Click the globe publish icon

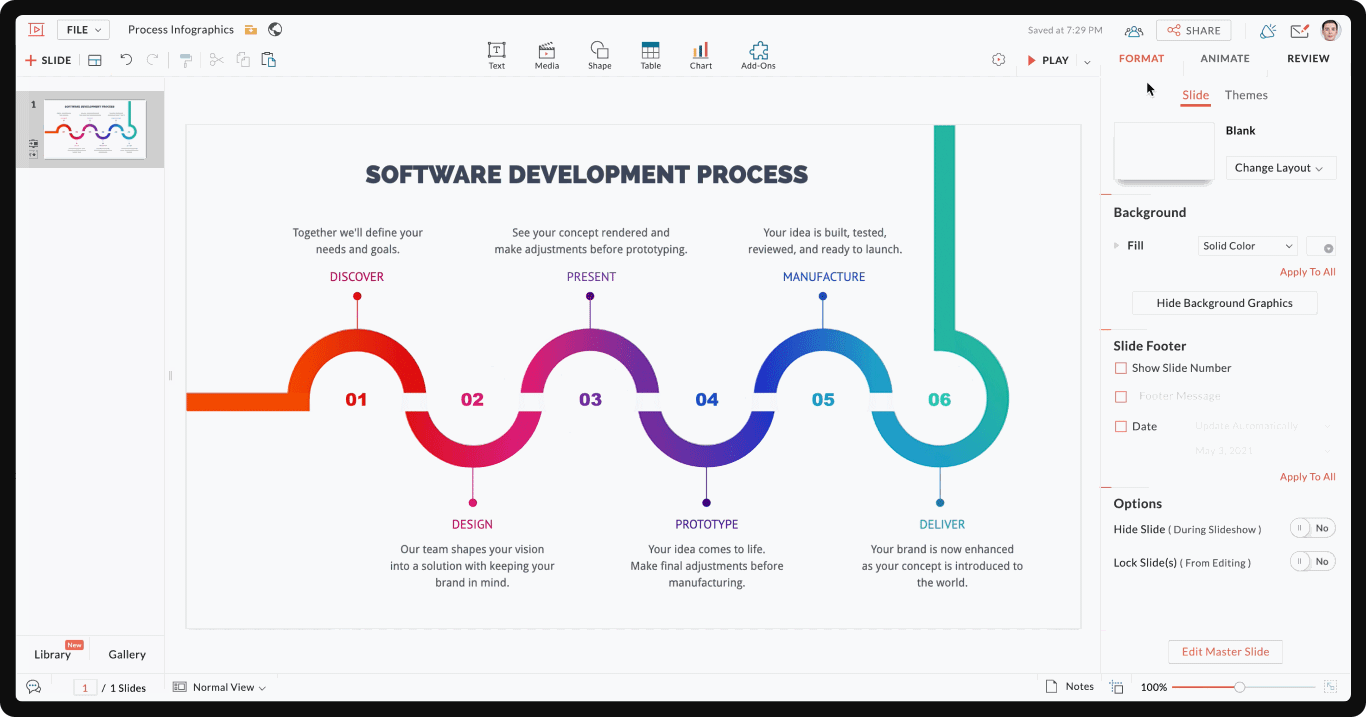(x=275, y=30)
